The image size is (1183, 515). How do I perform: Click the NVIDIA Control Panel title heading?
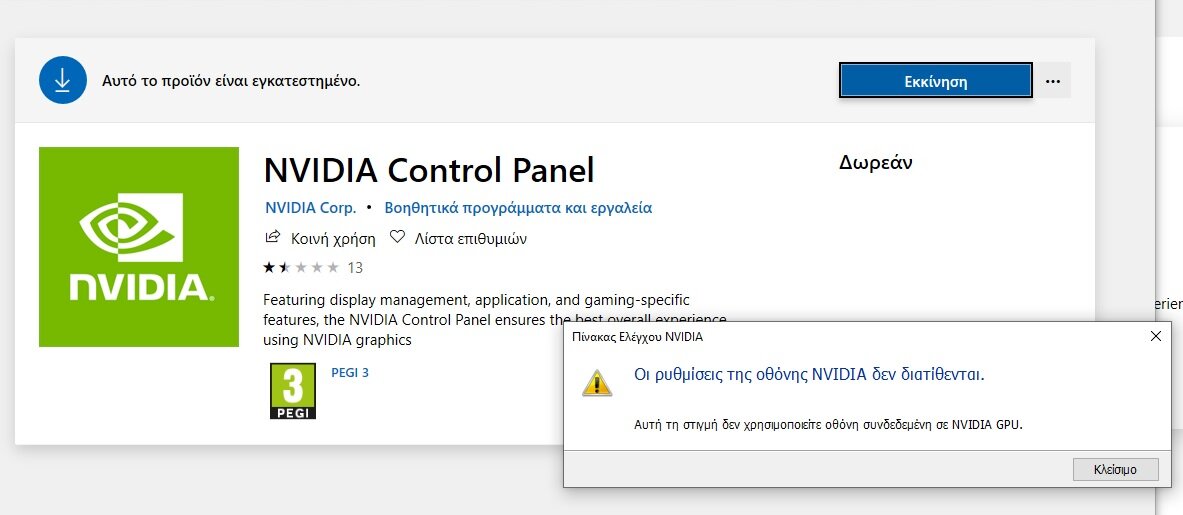pos(429,170)
